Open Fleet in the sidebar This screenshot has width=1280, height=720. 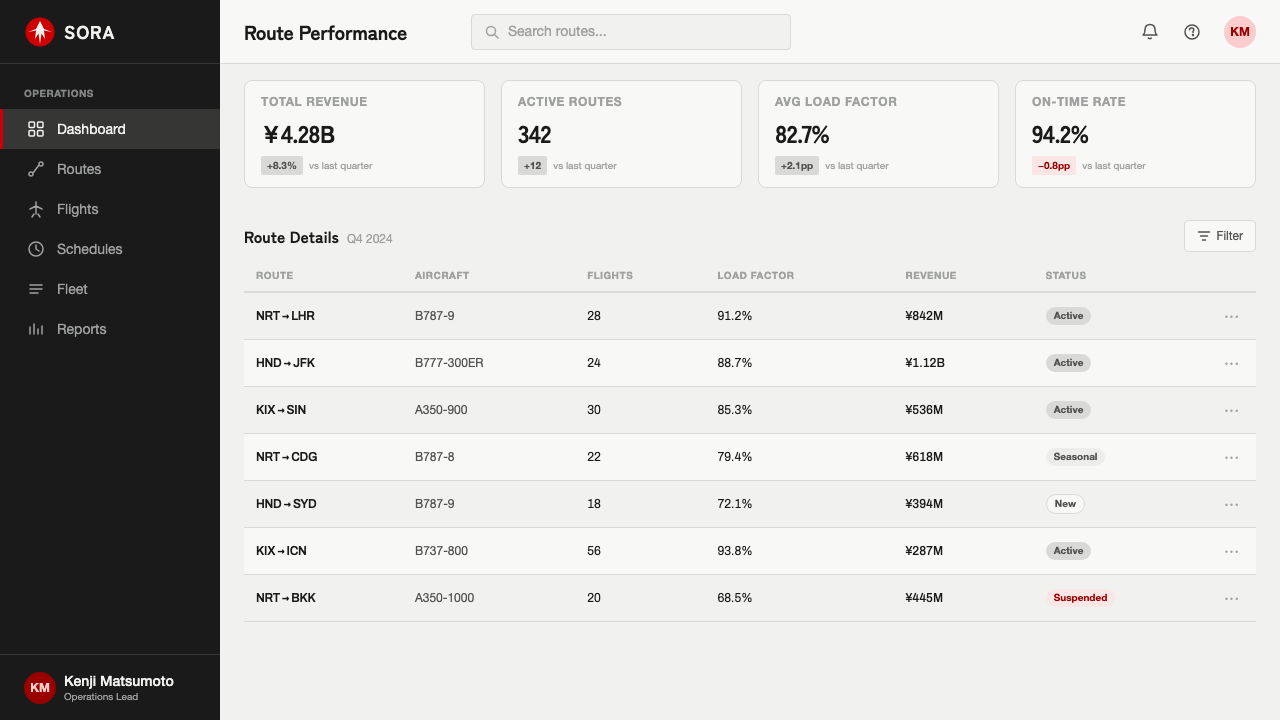(x=110, y=289)
